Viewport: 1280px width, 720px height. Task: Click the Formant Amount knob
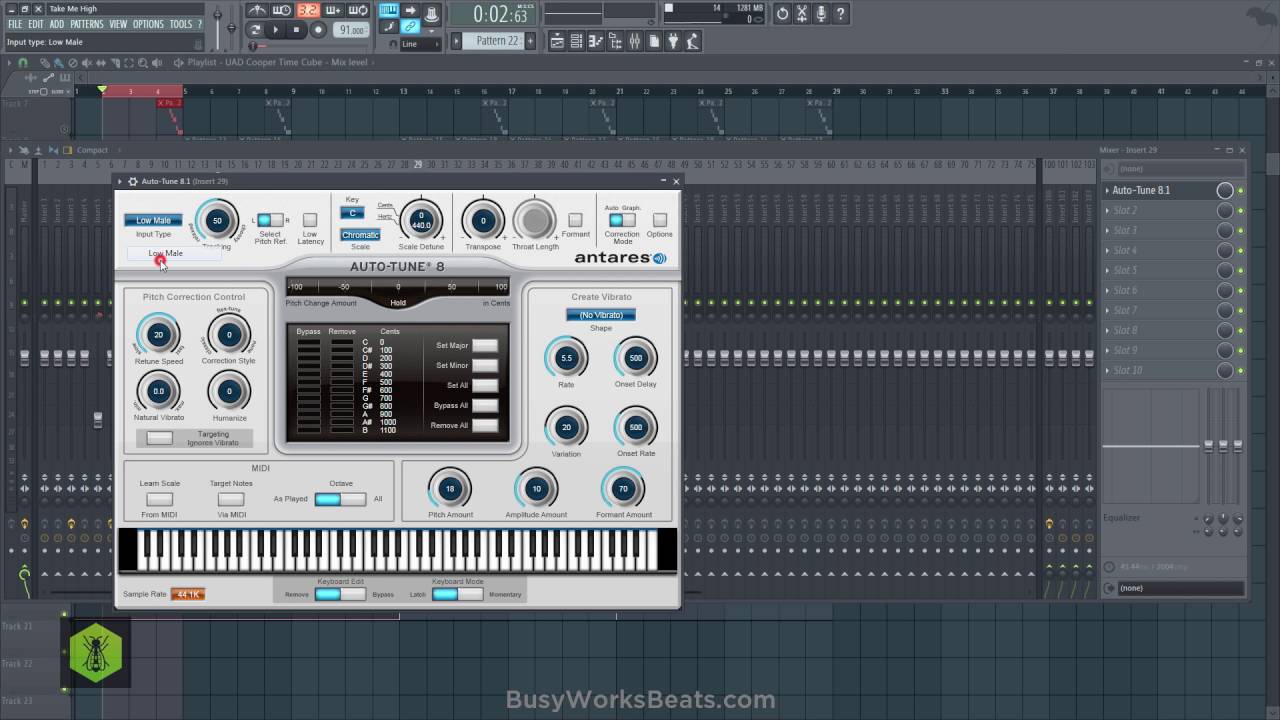tap(623, 489)
